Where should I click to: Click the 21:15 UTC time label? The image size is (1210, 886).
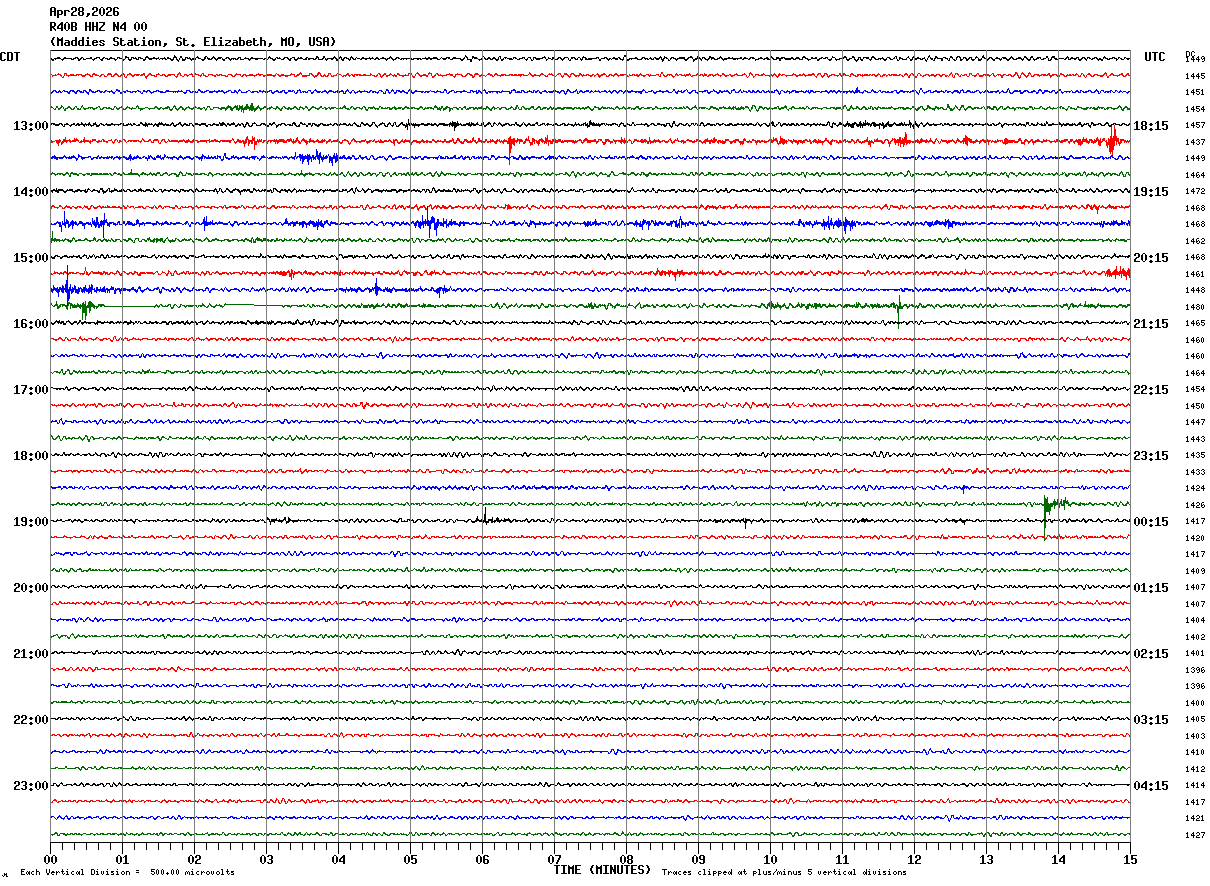[x=1150, y=323]
